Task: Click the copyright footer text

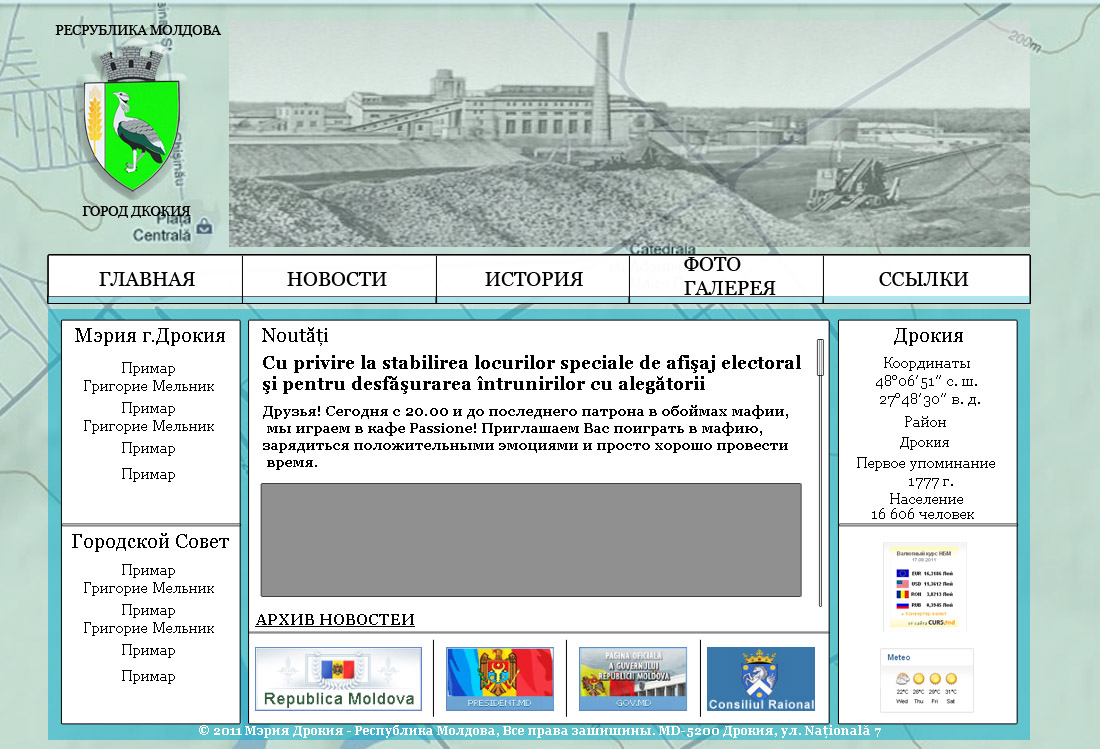Action: [x=539, y=731]
